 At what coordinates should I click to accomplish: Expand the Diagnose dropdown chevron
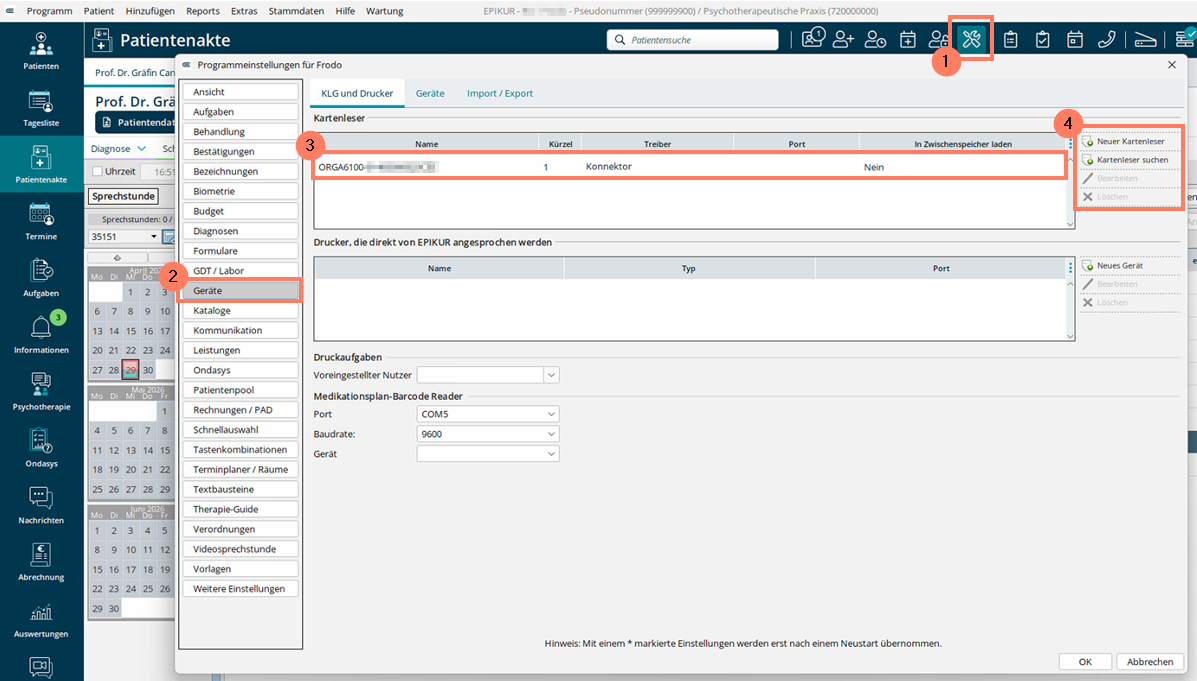(x=141, y=149)
